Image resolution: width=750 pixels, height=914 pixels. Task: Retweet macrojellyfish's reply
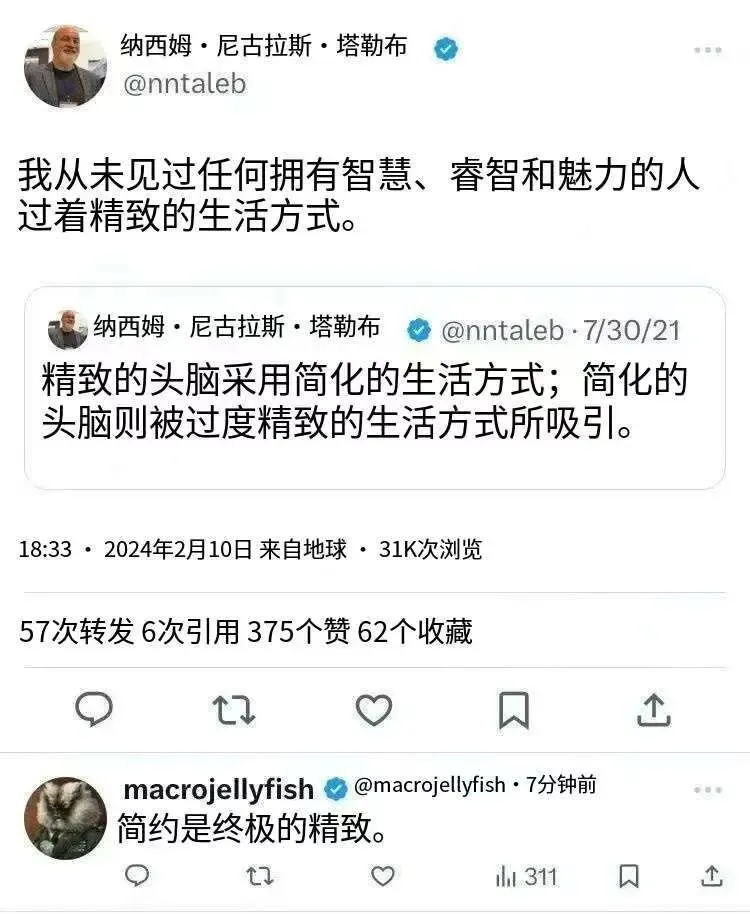(259, 876)
